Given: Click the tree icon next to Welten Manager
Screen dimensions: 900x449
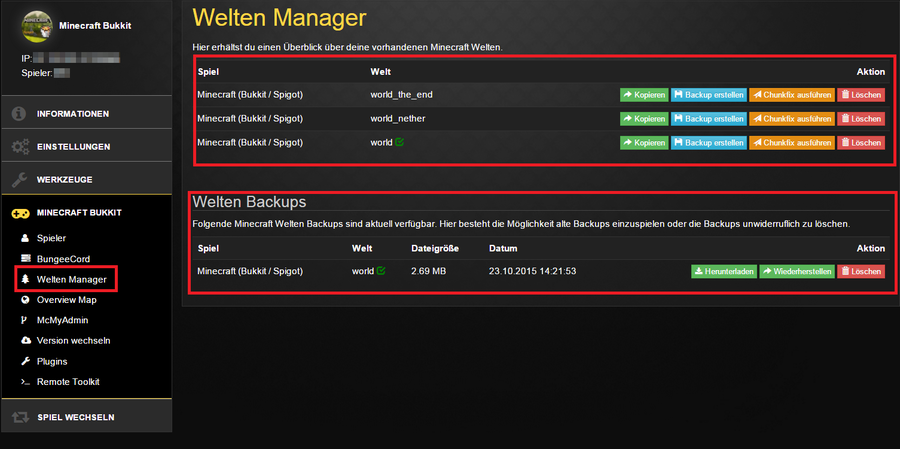Looking at the screenshot, I should 25,280.
